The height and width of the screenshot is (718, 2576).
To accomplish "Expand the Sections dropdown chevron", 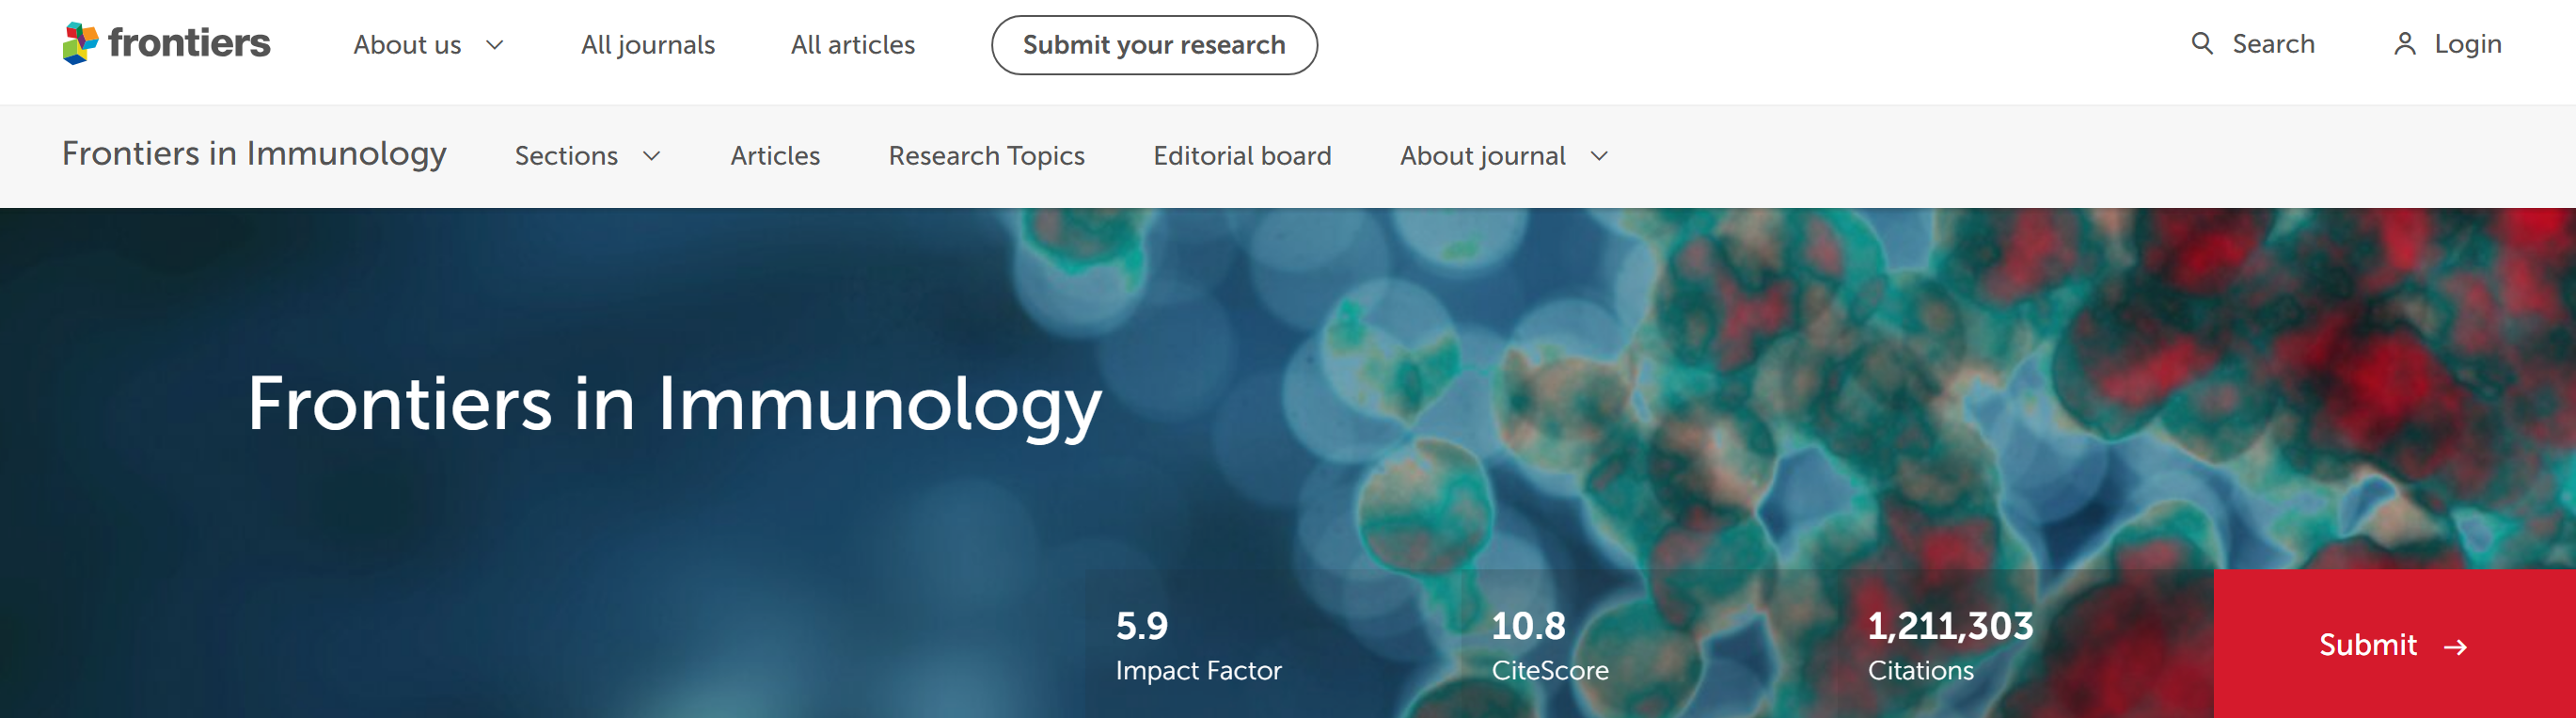I will pos(652,156).
